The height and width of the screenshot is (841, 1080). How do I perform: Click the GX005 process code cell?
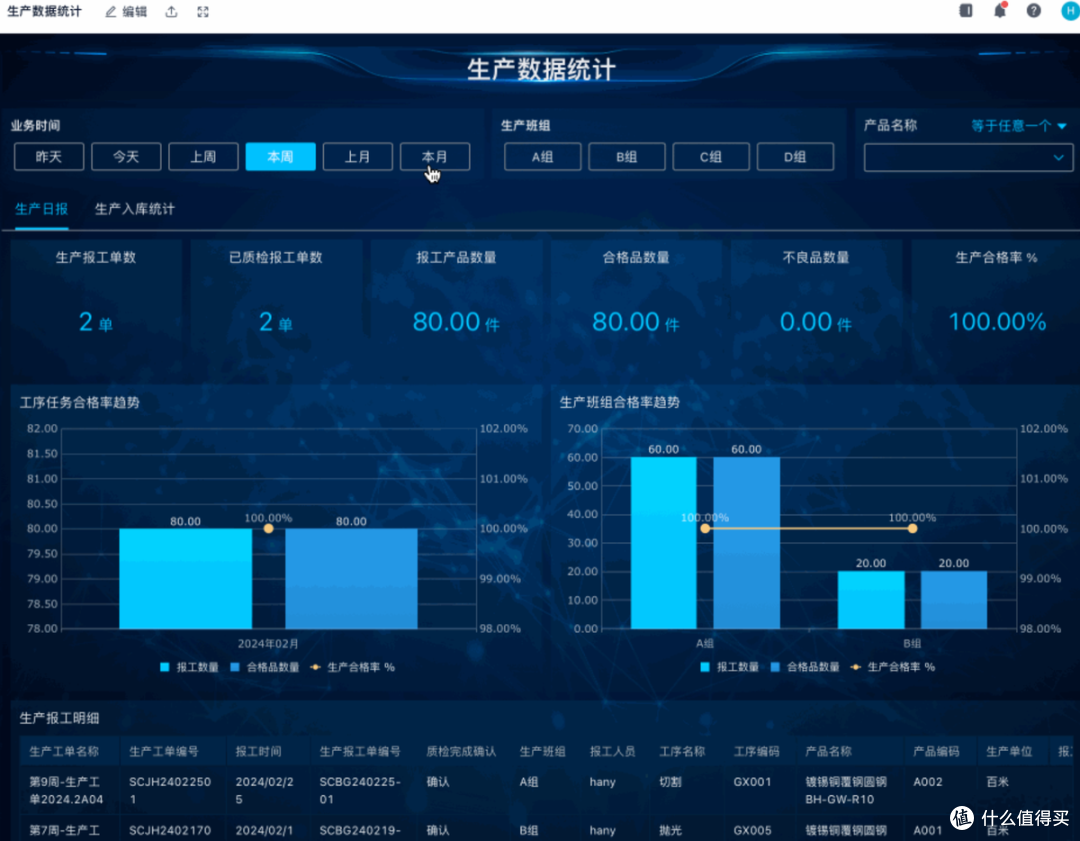(752, 831)
